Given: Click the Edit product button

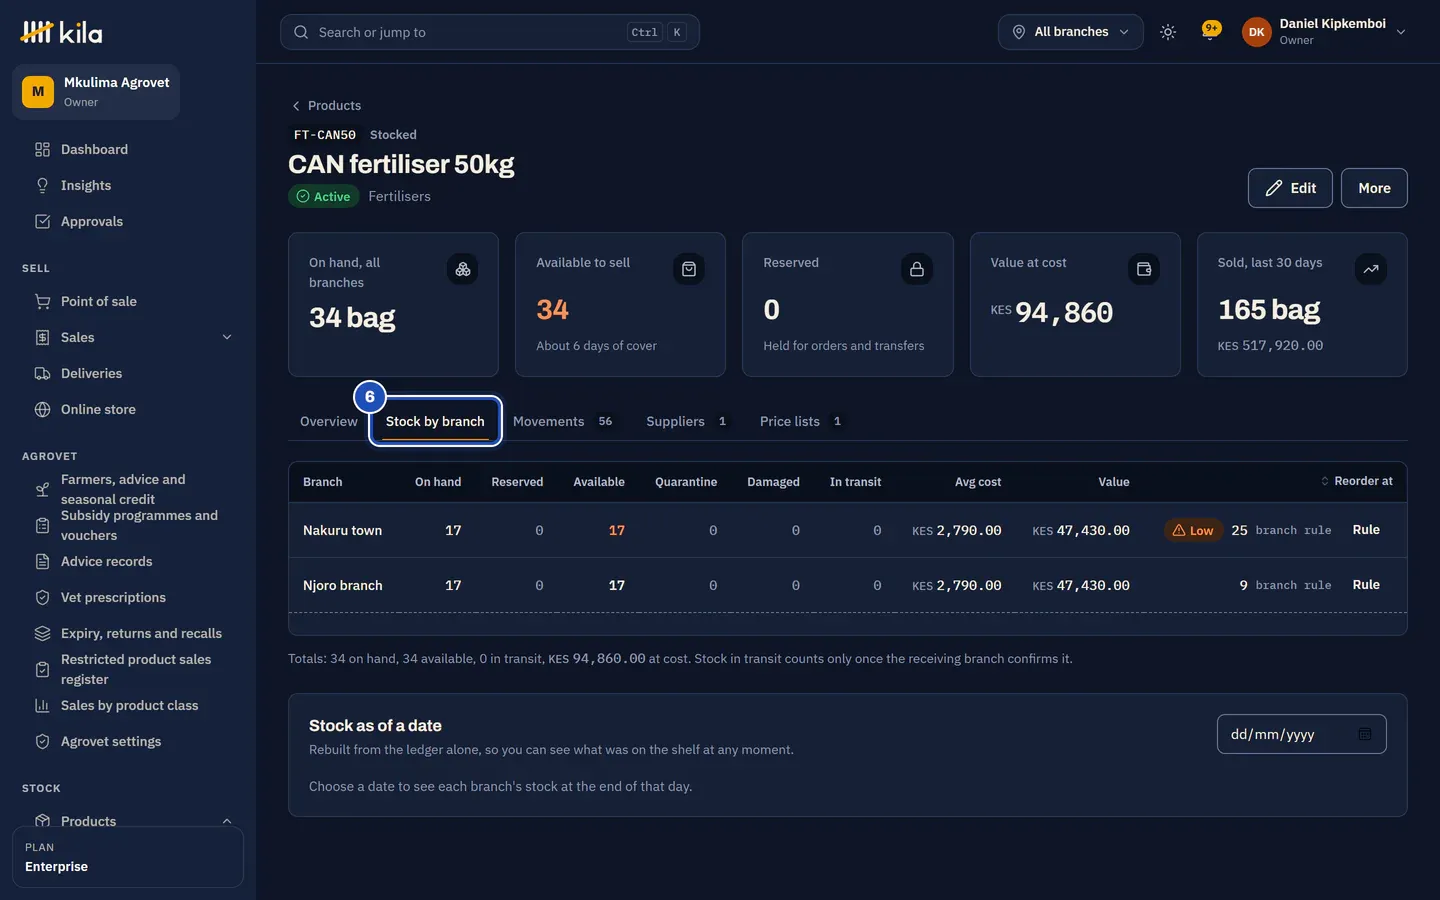Looking at the screenshot, I should tap(1290, 188).
